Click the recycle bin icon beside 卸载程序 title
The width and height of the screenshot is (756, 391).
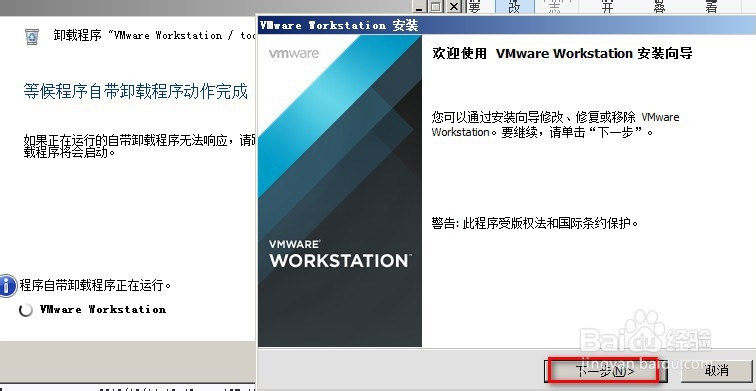tap(32, 37)
